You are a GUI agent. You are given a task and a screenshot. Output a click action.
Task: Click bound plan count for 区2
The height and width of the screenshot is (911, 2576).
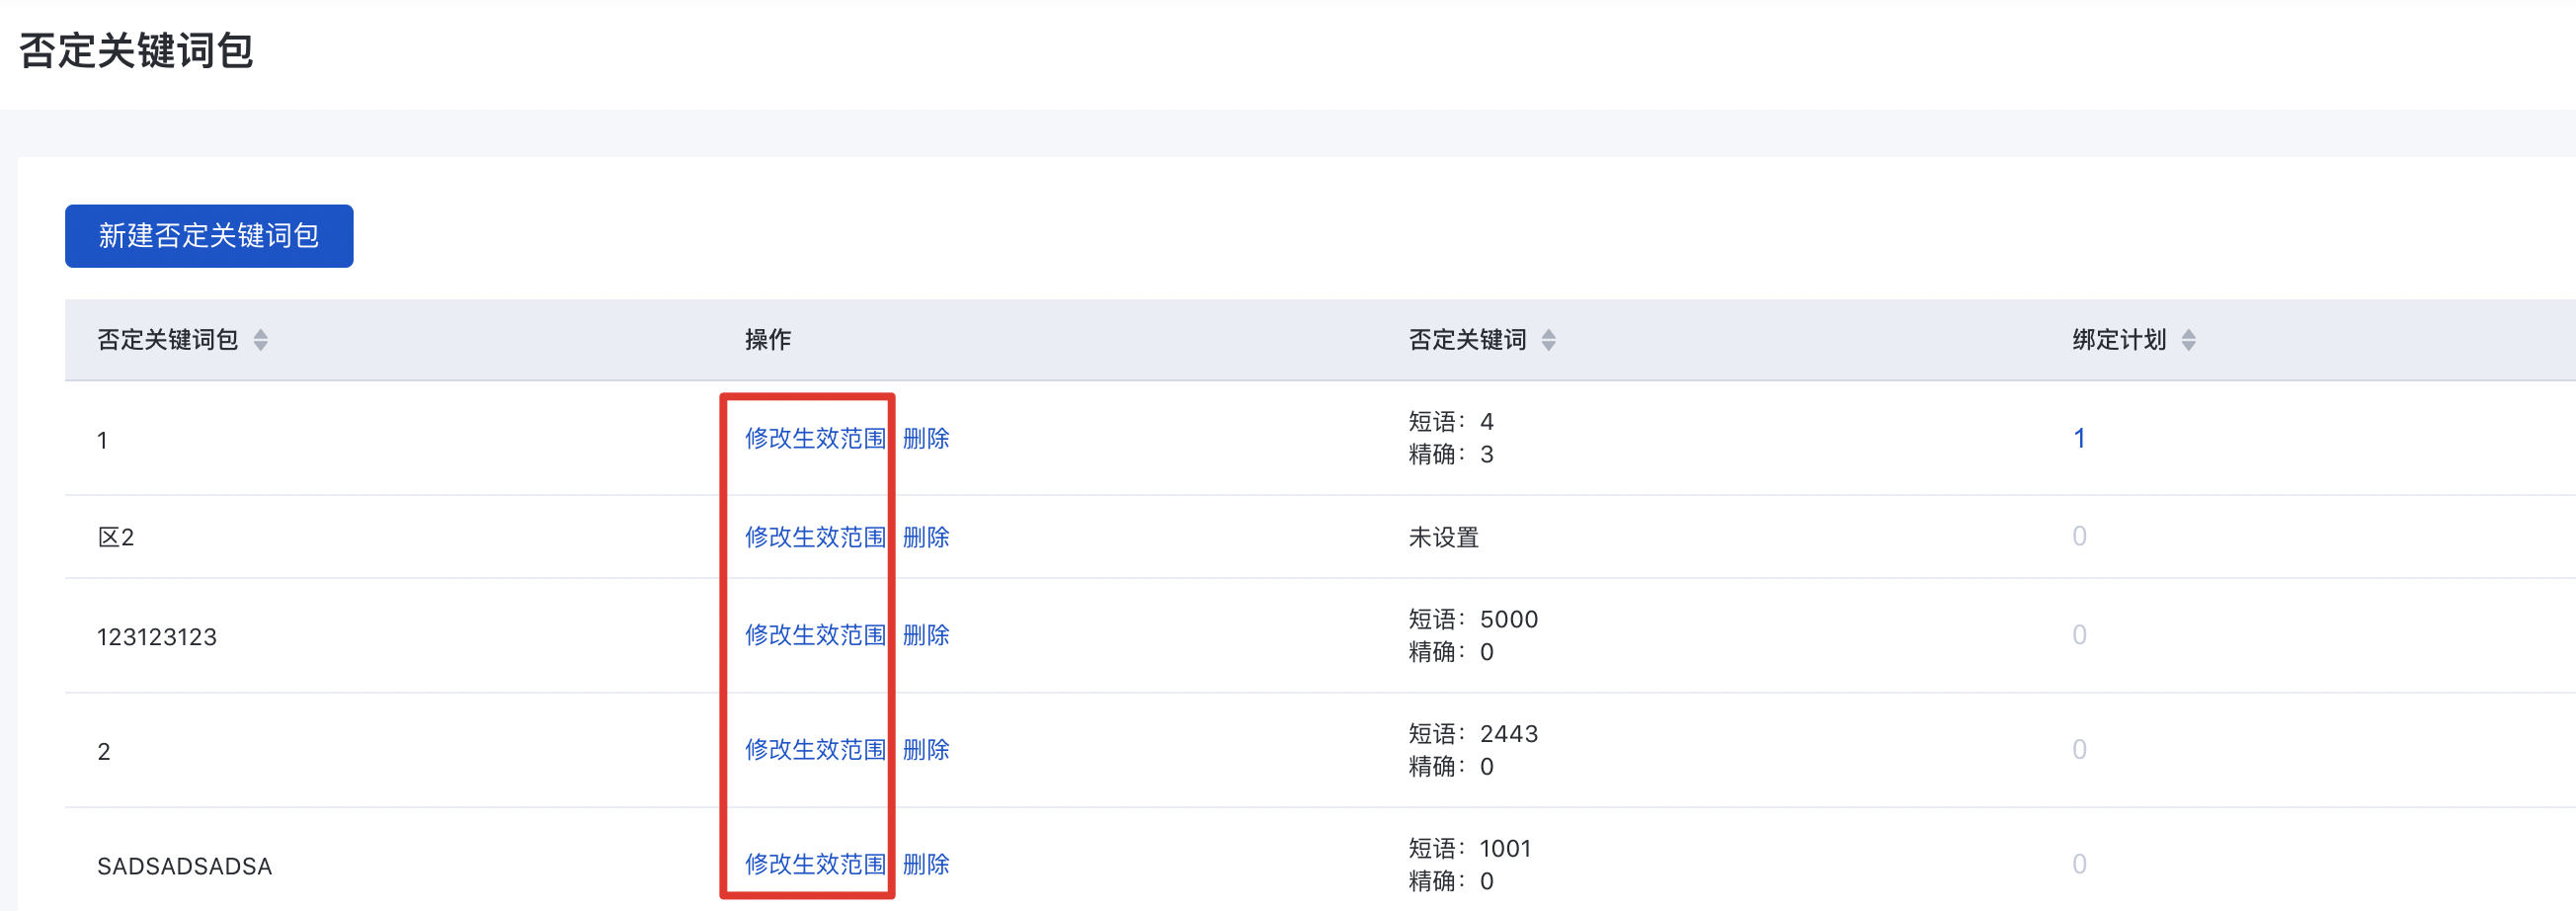click(2079, 537)
